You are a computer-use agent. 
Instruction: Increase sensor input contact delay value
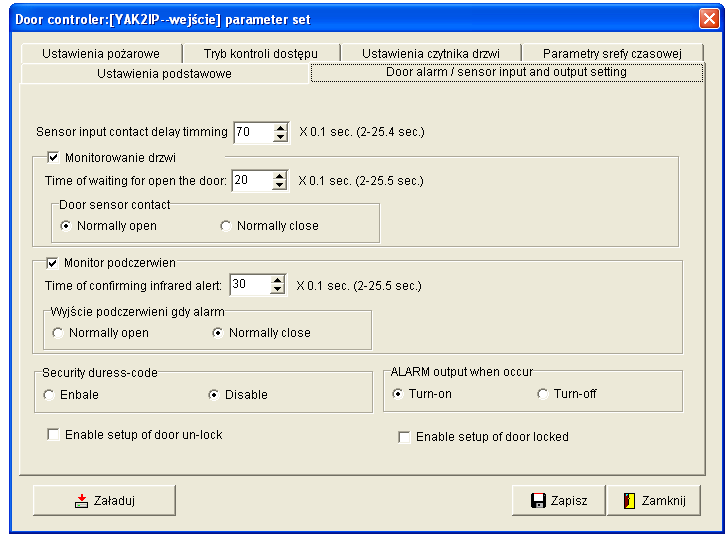pyautogui.click(x=280, y=128)
